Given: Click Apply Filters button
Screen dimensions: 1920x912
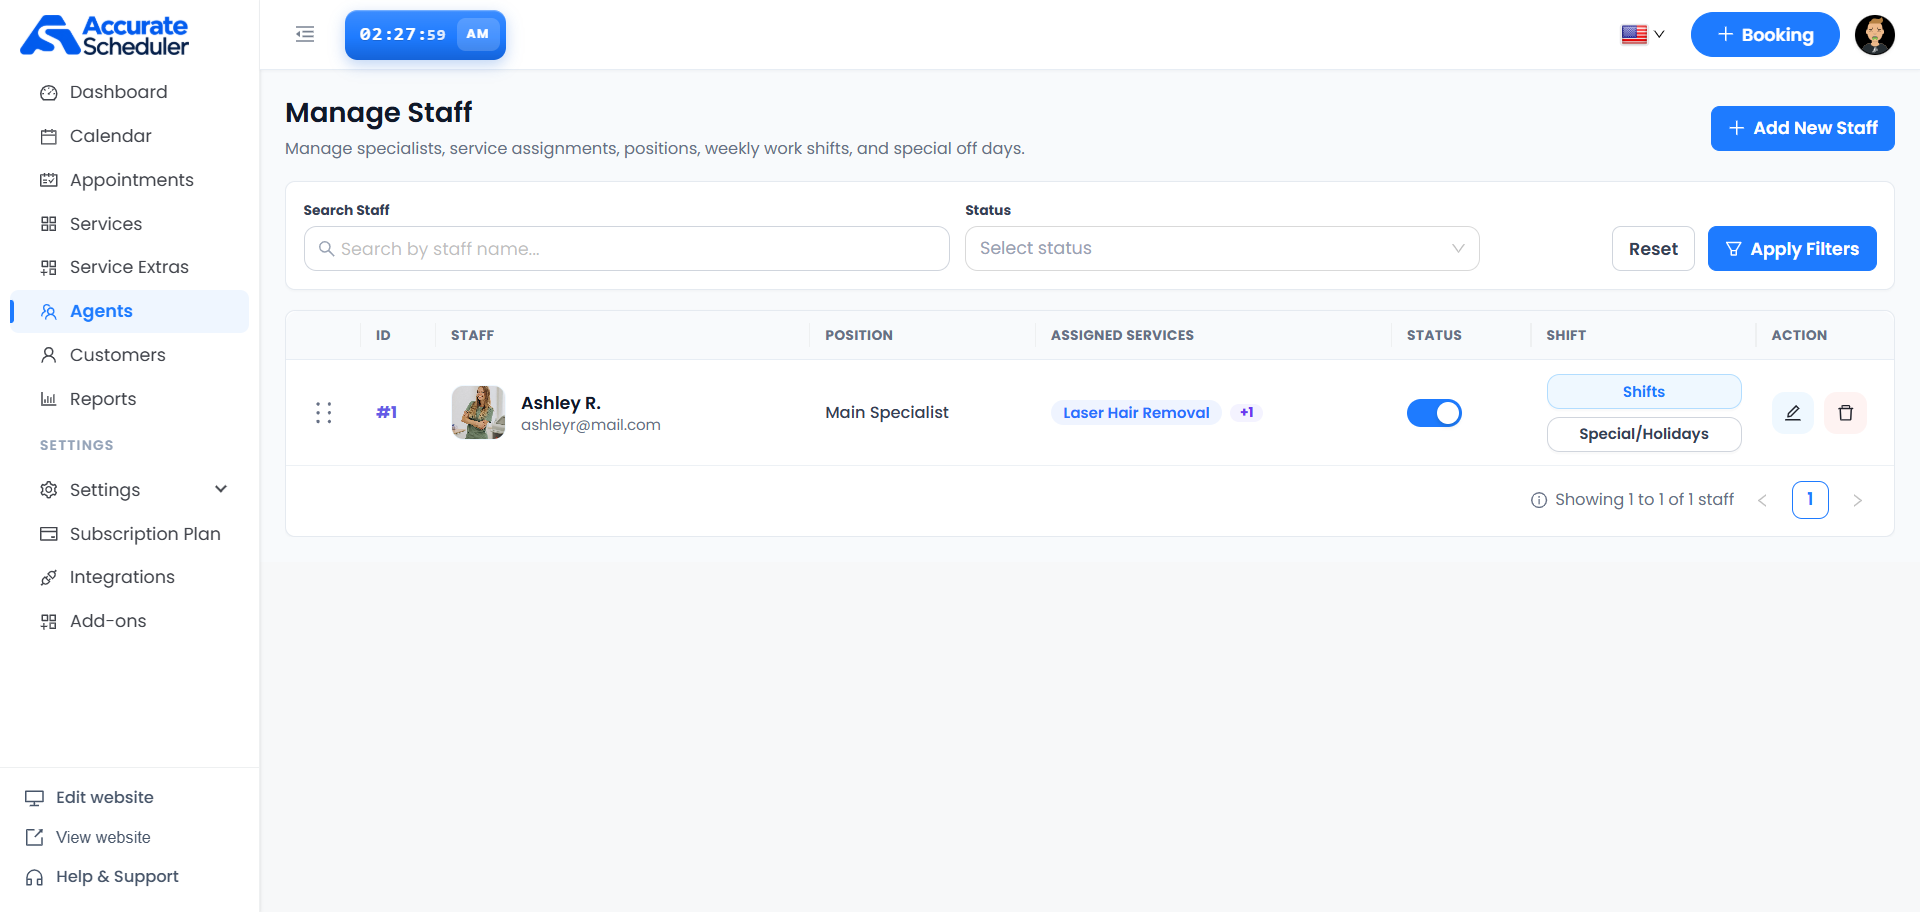Looking at the screenshot, I should 1792,249.
